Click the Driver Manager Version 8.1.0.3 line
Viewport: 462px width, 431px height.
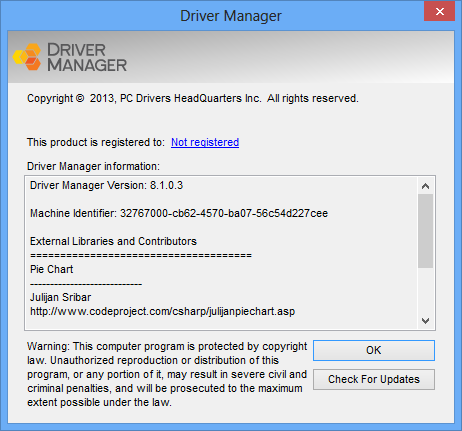106,185
